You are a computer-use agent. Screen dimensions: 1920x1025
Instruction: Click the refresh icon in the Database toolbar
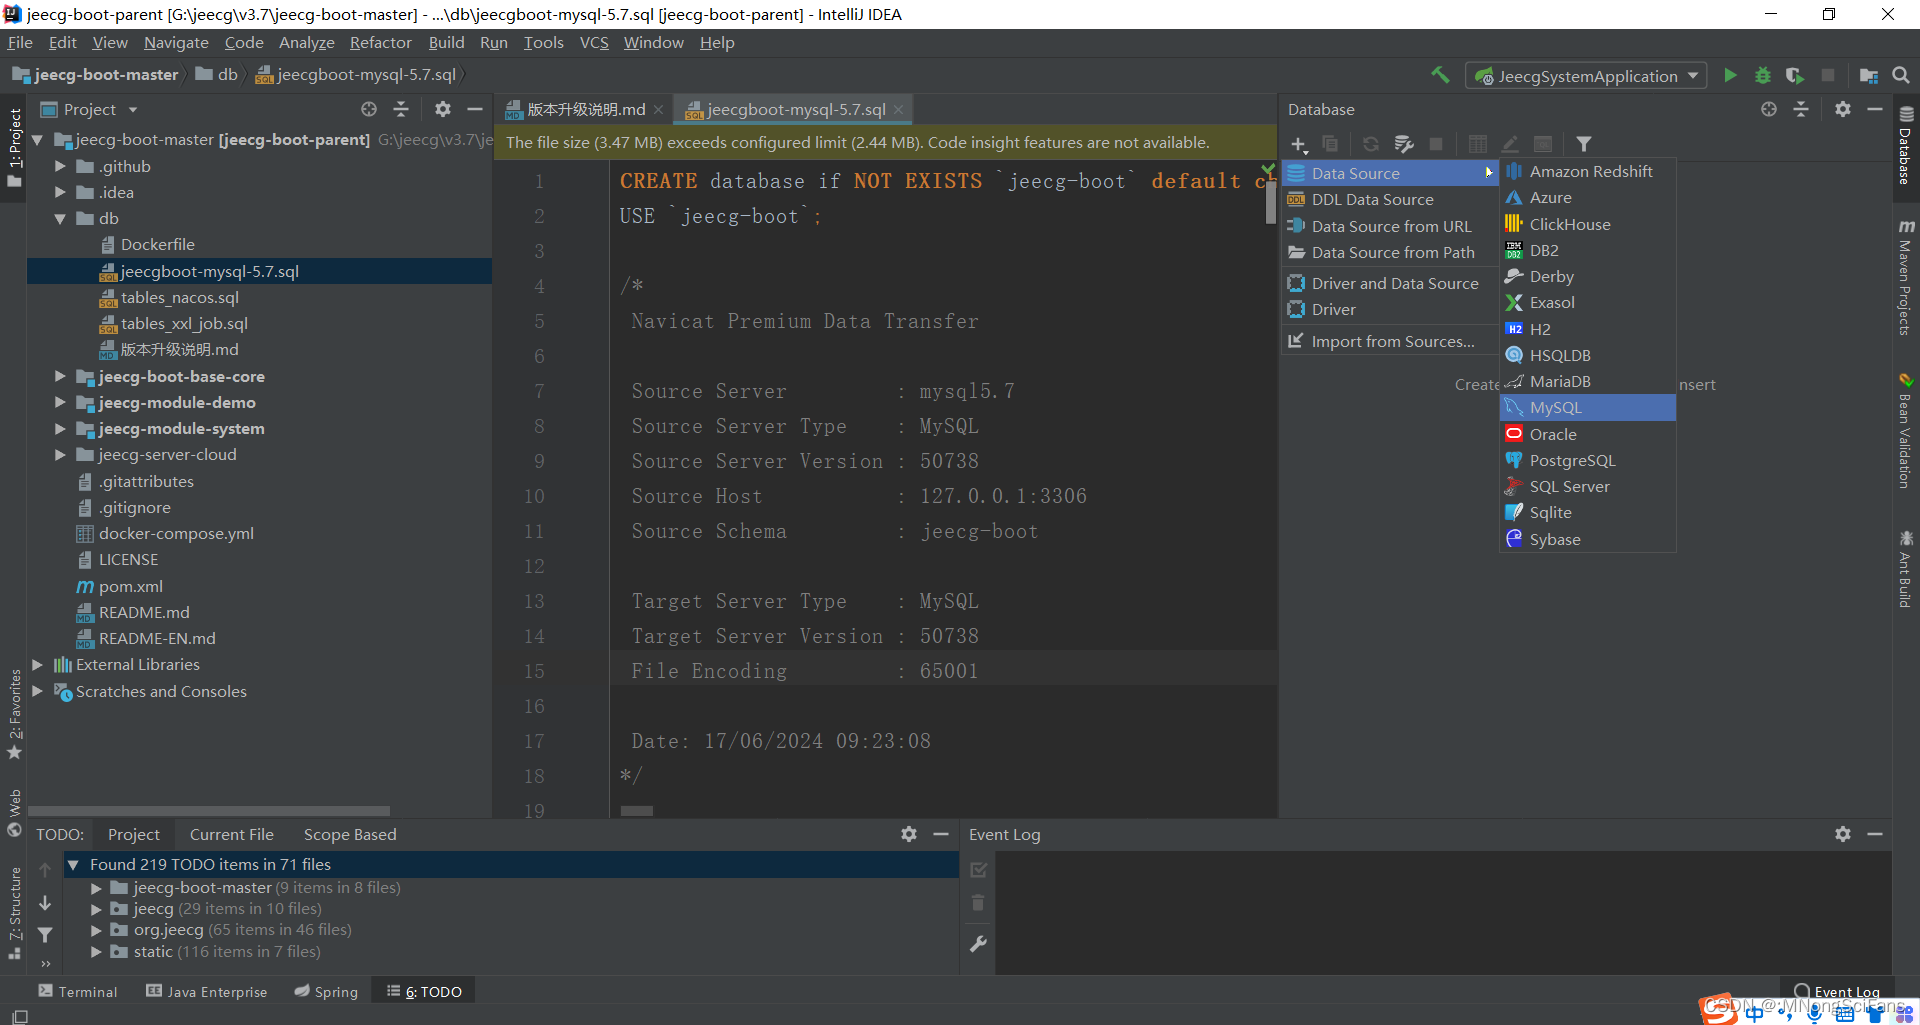[x=1371, y=144]
